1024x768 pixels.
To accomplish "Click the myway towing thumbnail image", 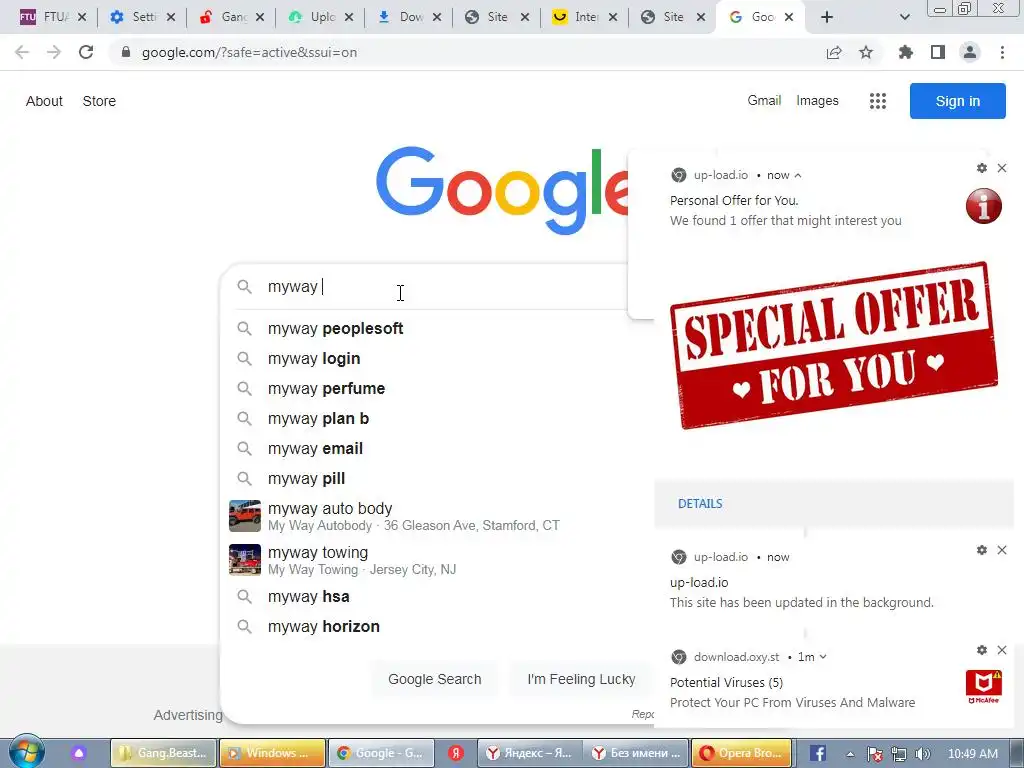I will coord(245,560).
